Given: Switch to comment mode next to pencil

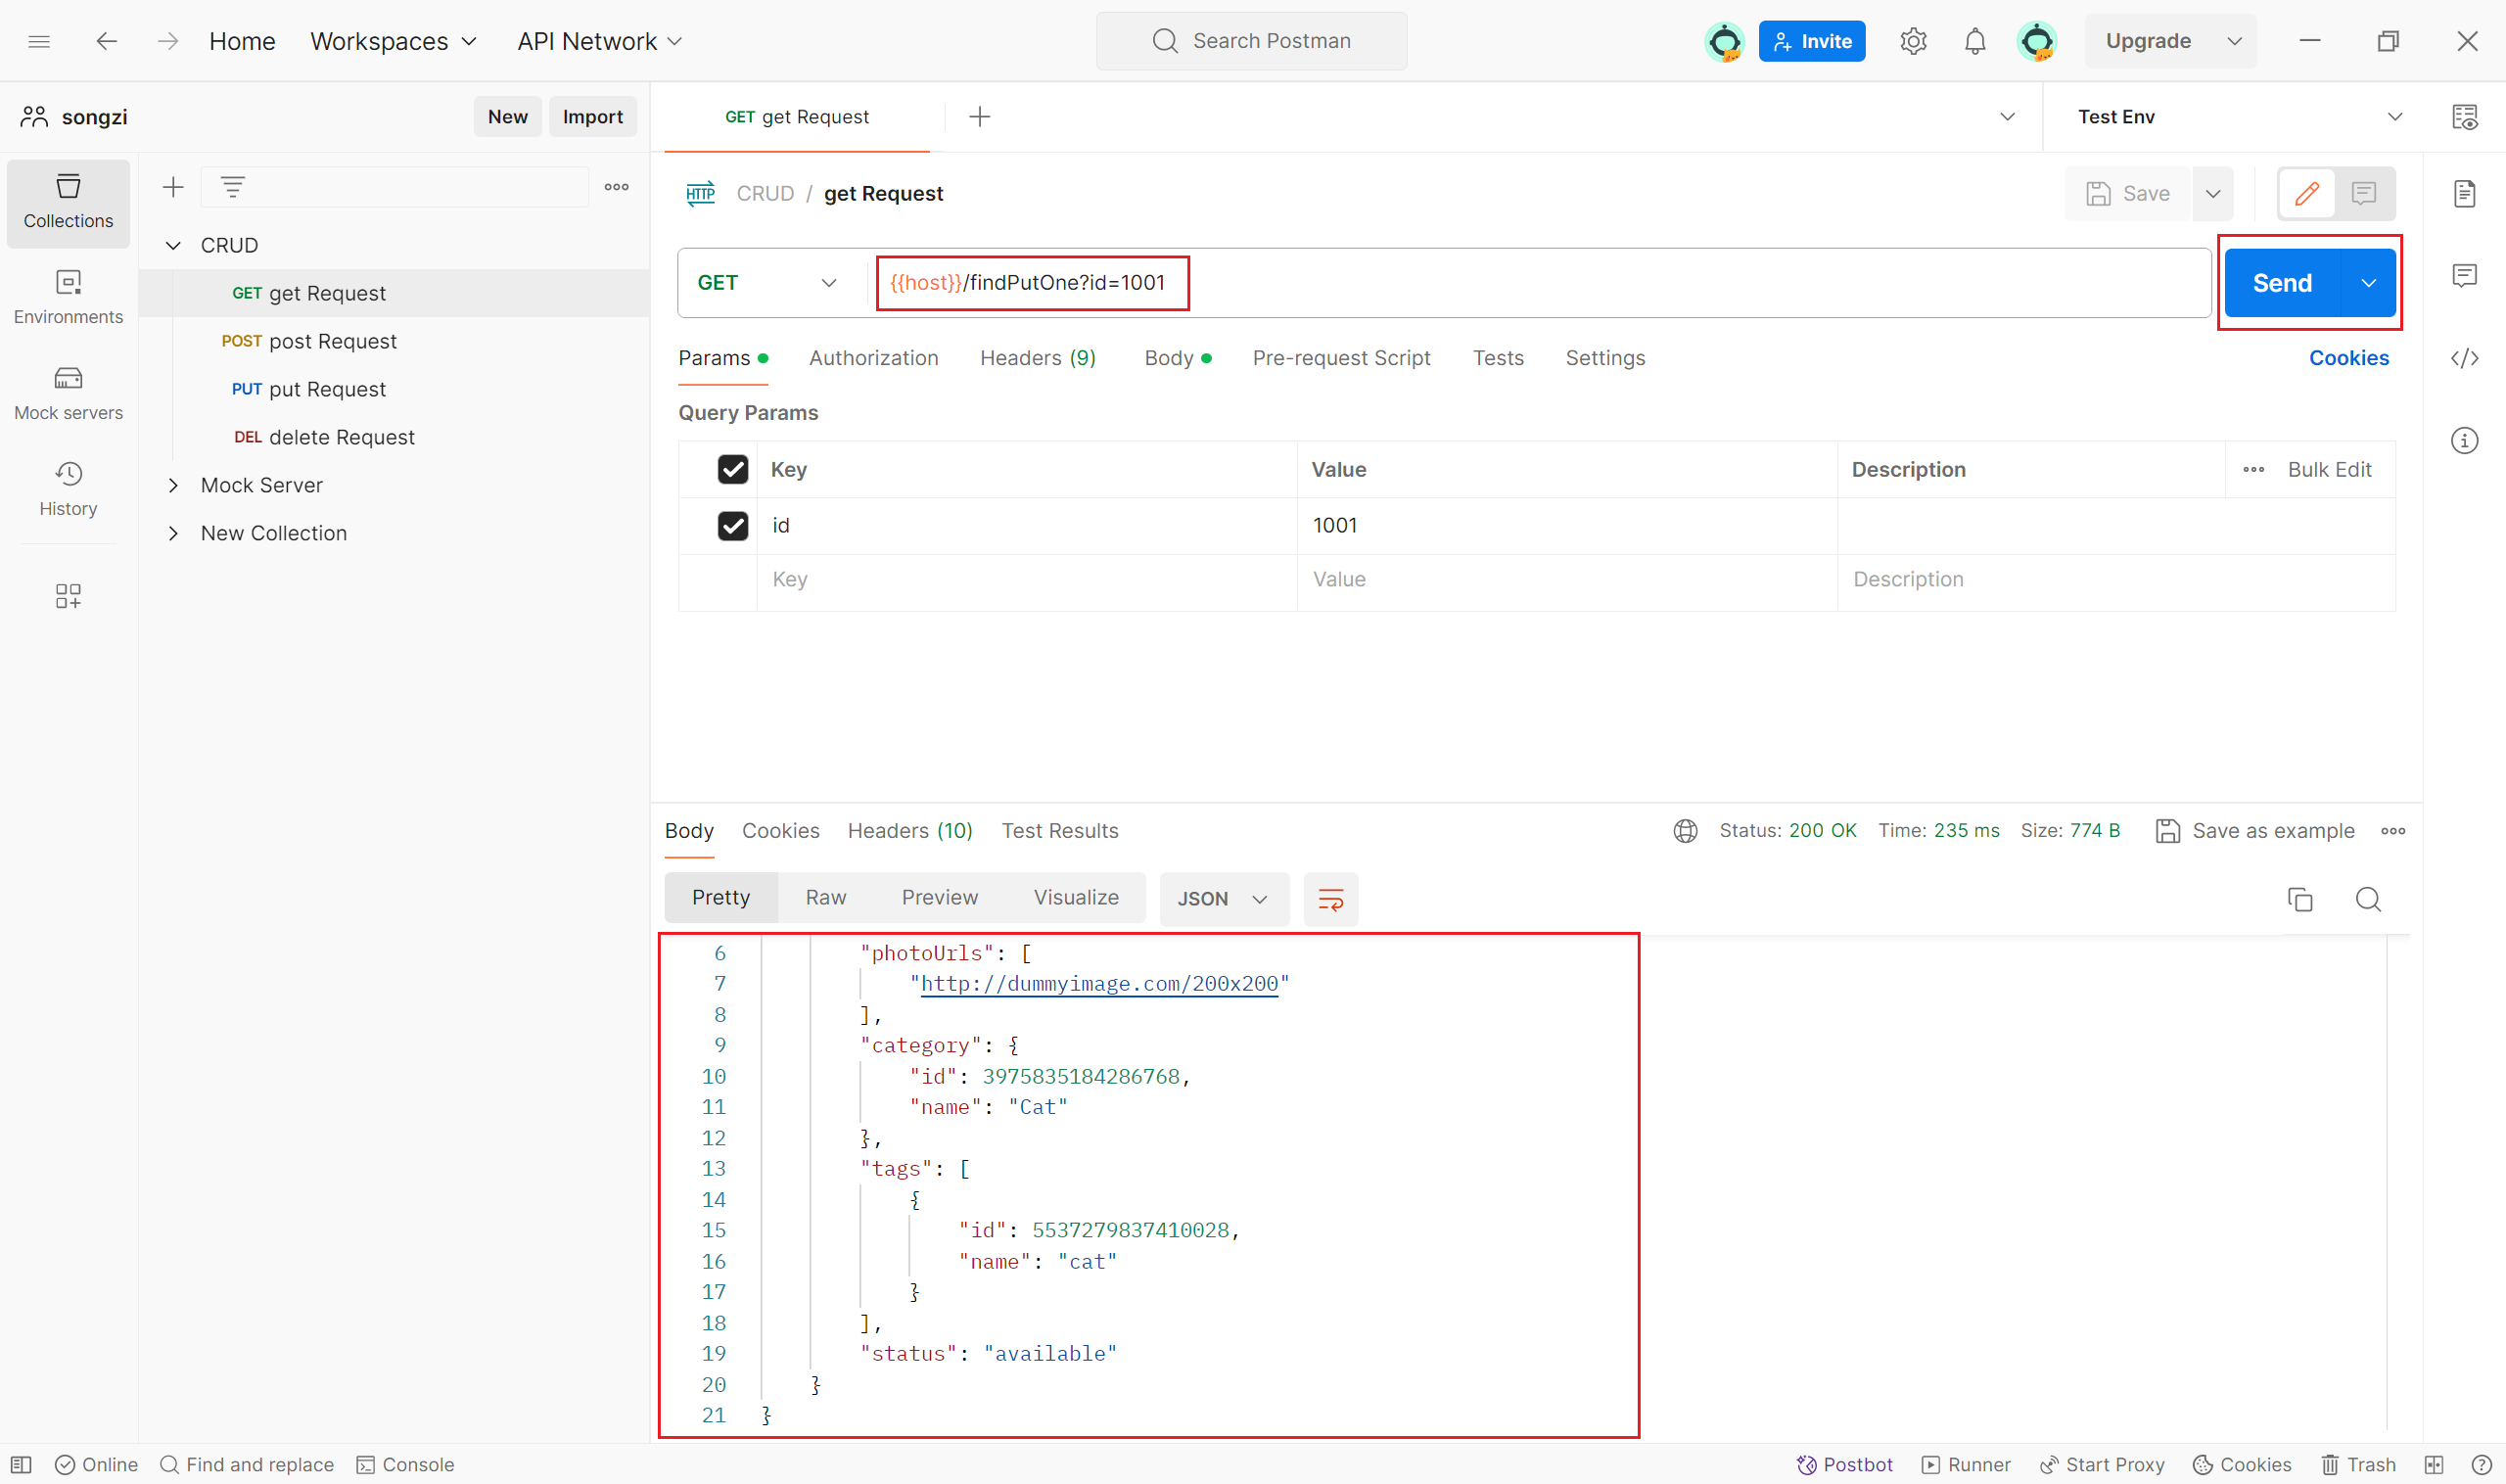Looking at the screenshot, I should pos(2363,194).
